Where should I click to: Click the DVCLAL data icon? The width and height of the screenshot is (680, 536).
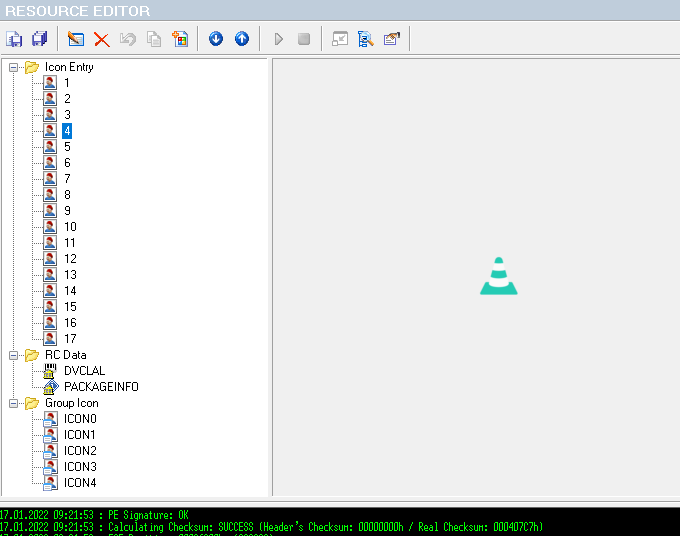tap(50, 371)
